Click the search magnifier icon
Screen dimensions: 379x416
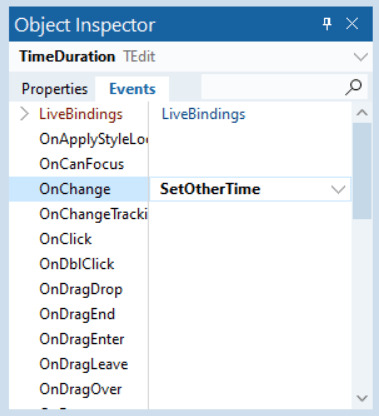point(353,87)
